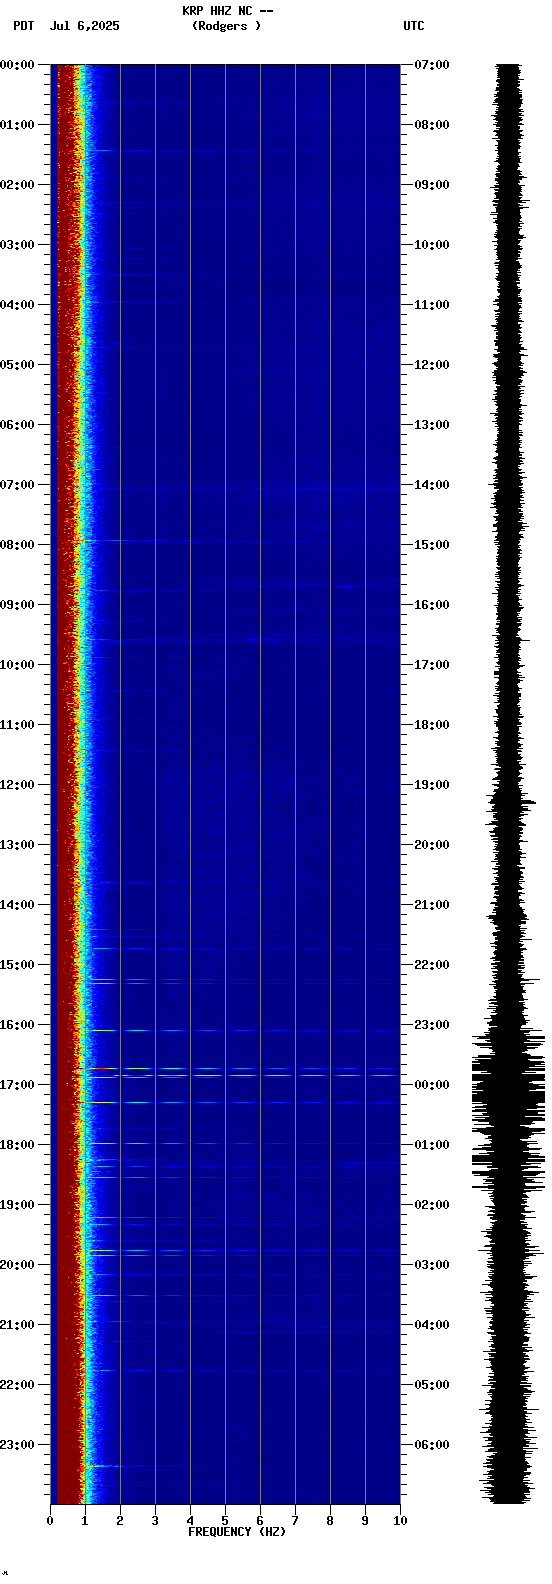The width and height of the screenshot is (552, 1584).
Task: Click the 16:00 UTC time label
Action: [432, 605]
